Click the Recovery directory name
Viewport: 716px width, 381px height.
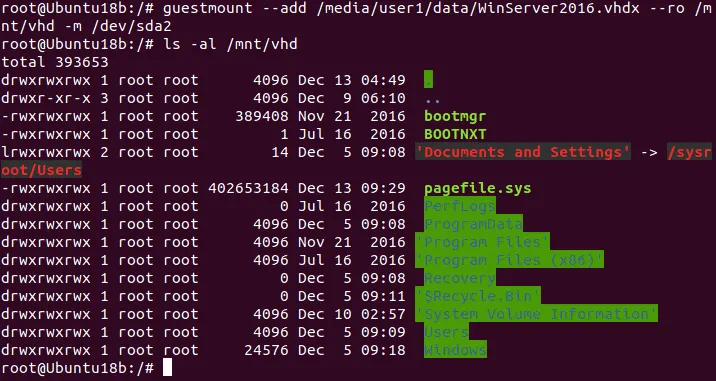459,278
